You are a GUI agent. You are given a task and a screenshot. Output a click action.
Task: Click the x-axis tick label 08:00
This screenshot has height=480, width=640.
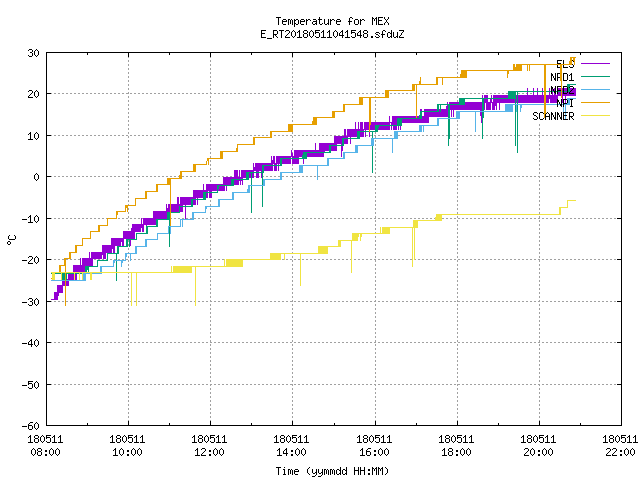pyautogui.click(x=45, y=452)
